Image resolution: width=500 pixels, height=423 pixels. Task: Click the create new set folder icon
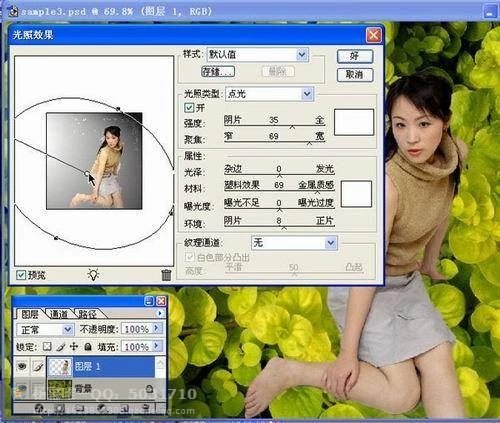(x=79, y=408)
